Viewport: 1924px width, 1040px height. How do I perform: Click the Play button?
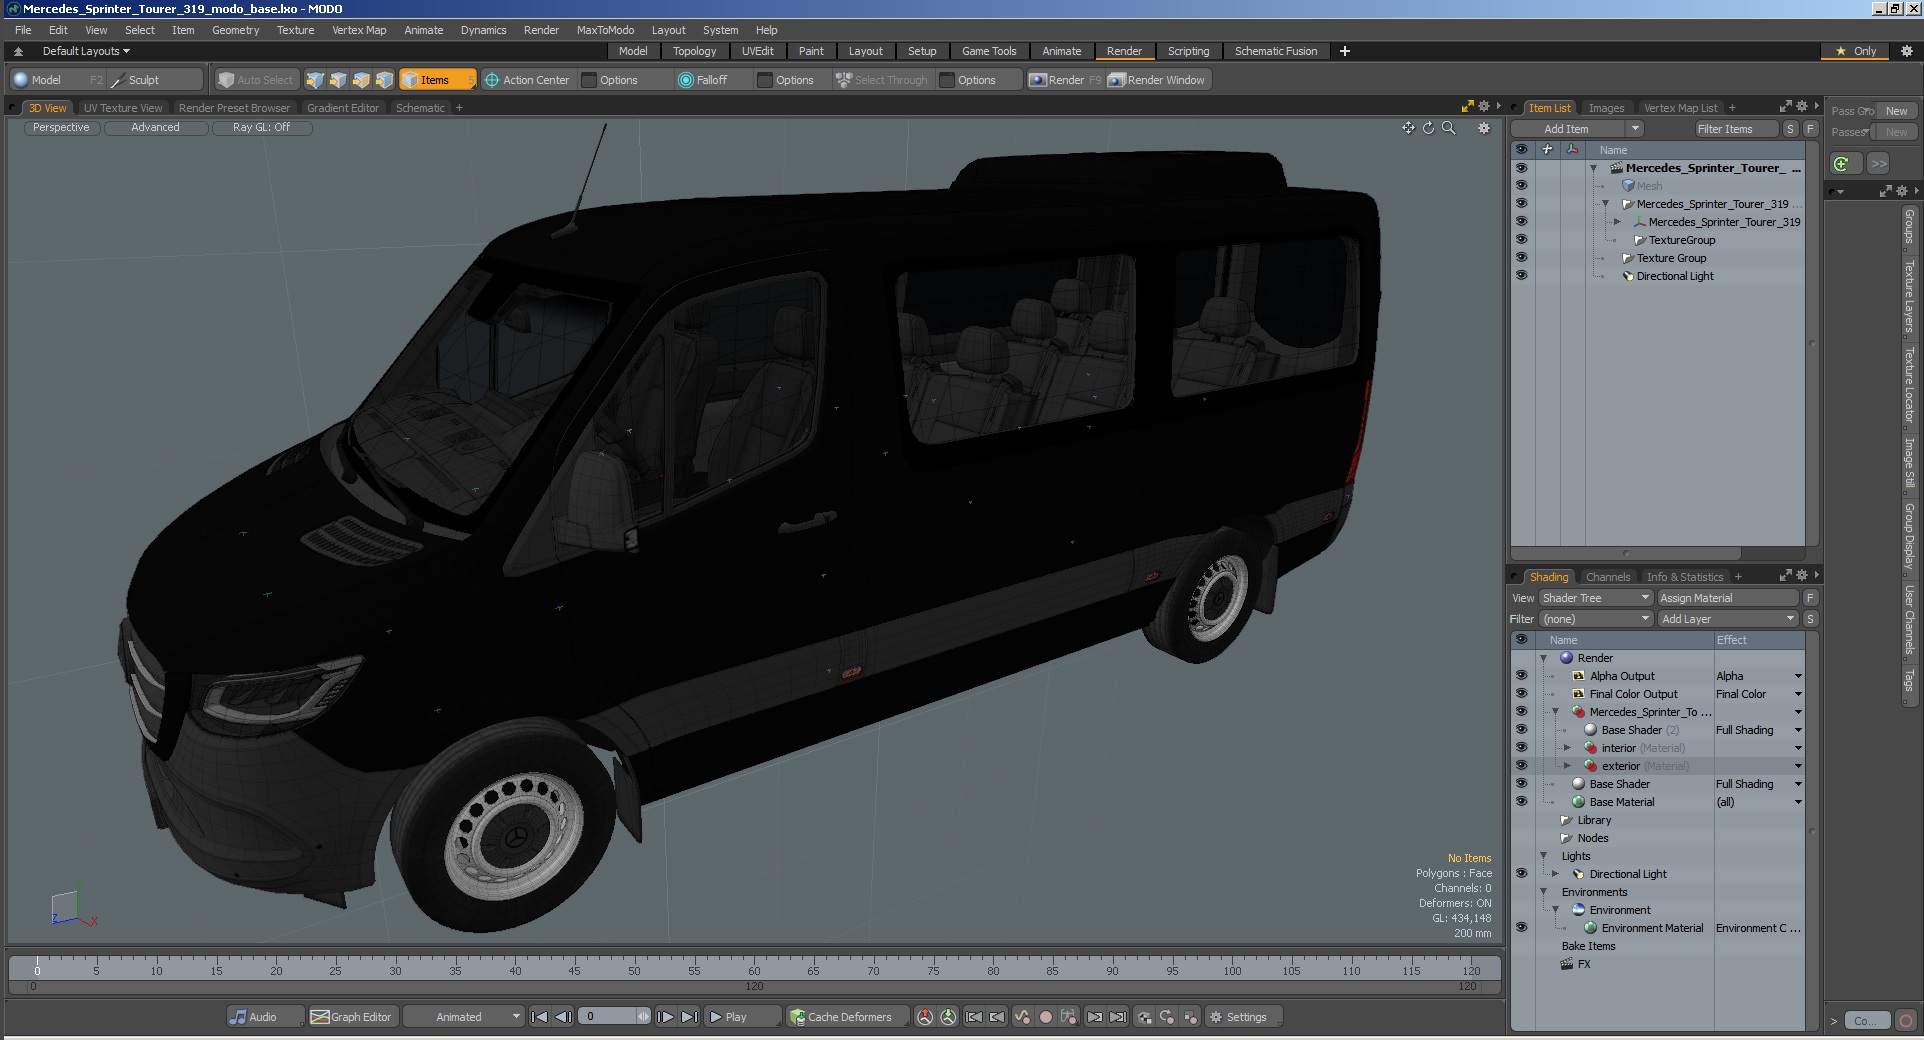741,1017
